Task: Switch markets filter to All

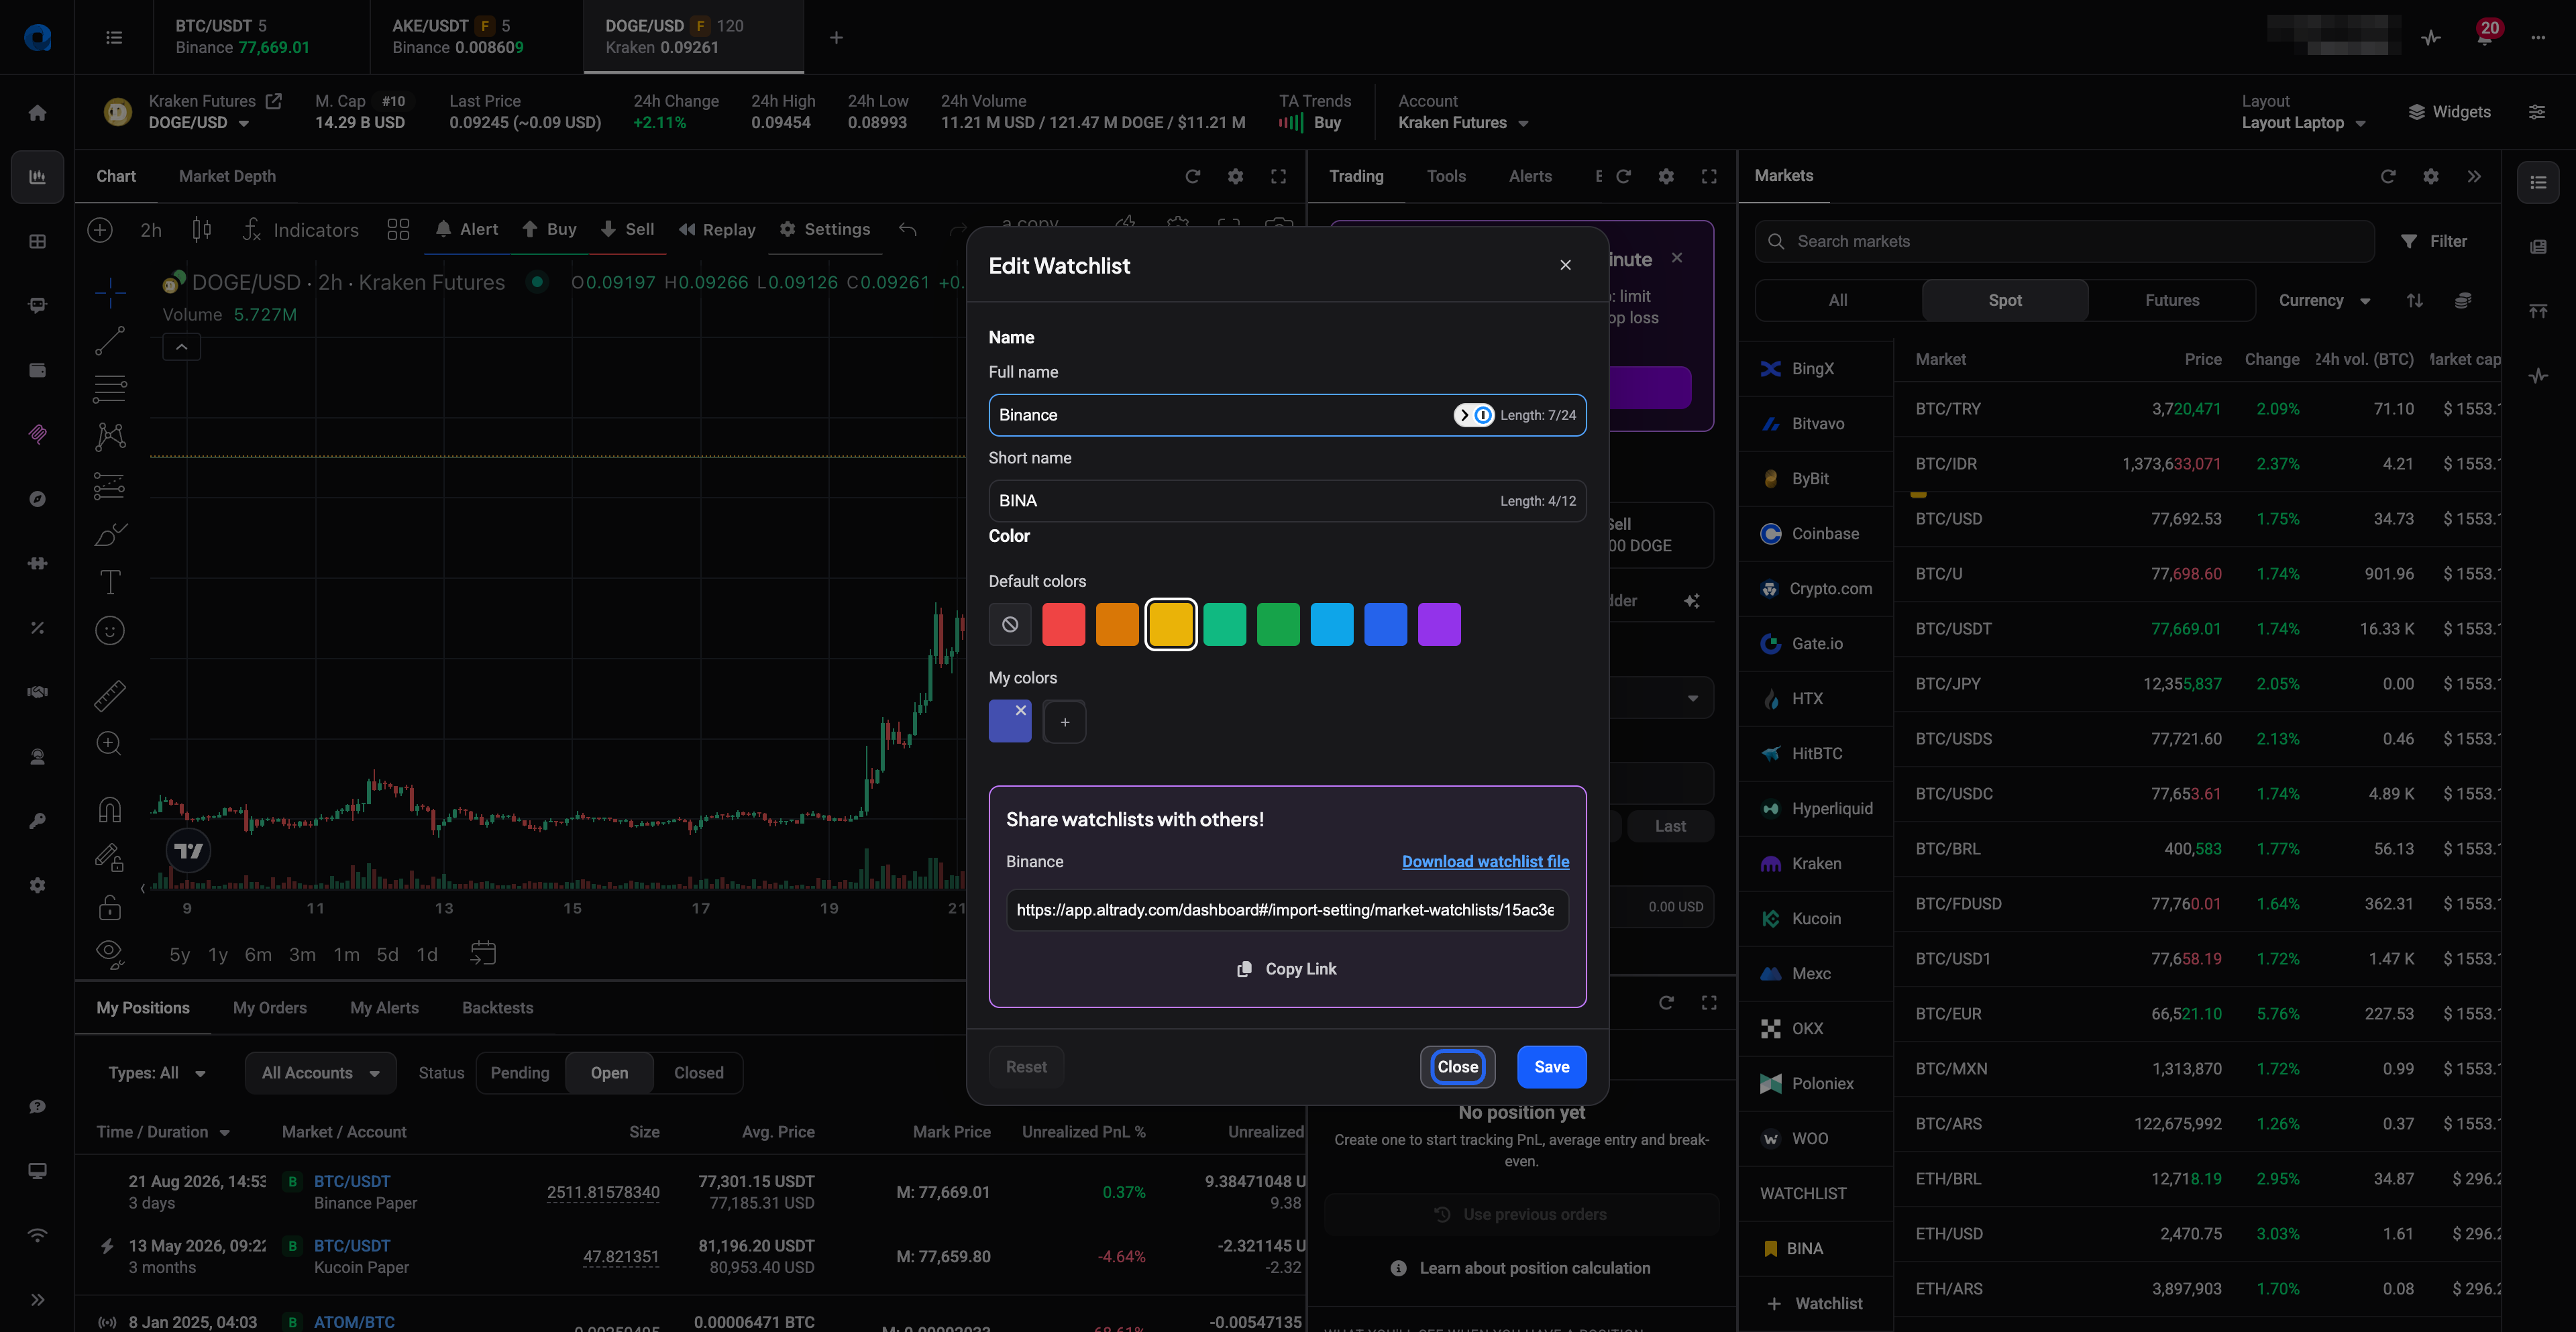Action: point(1837,300)
